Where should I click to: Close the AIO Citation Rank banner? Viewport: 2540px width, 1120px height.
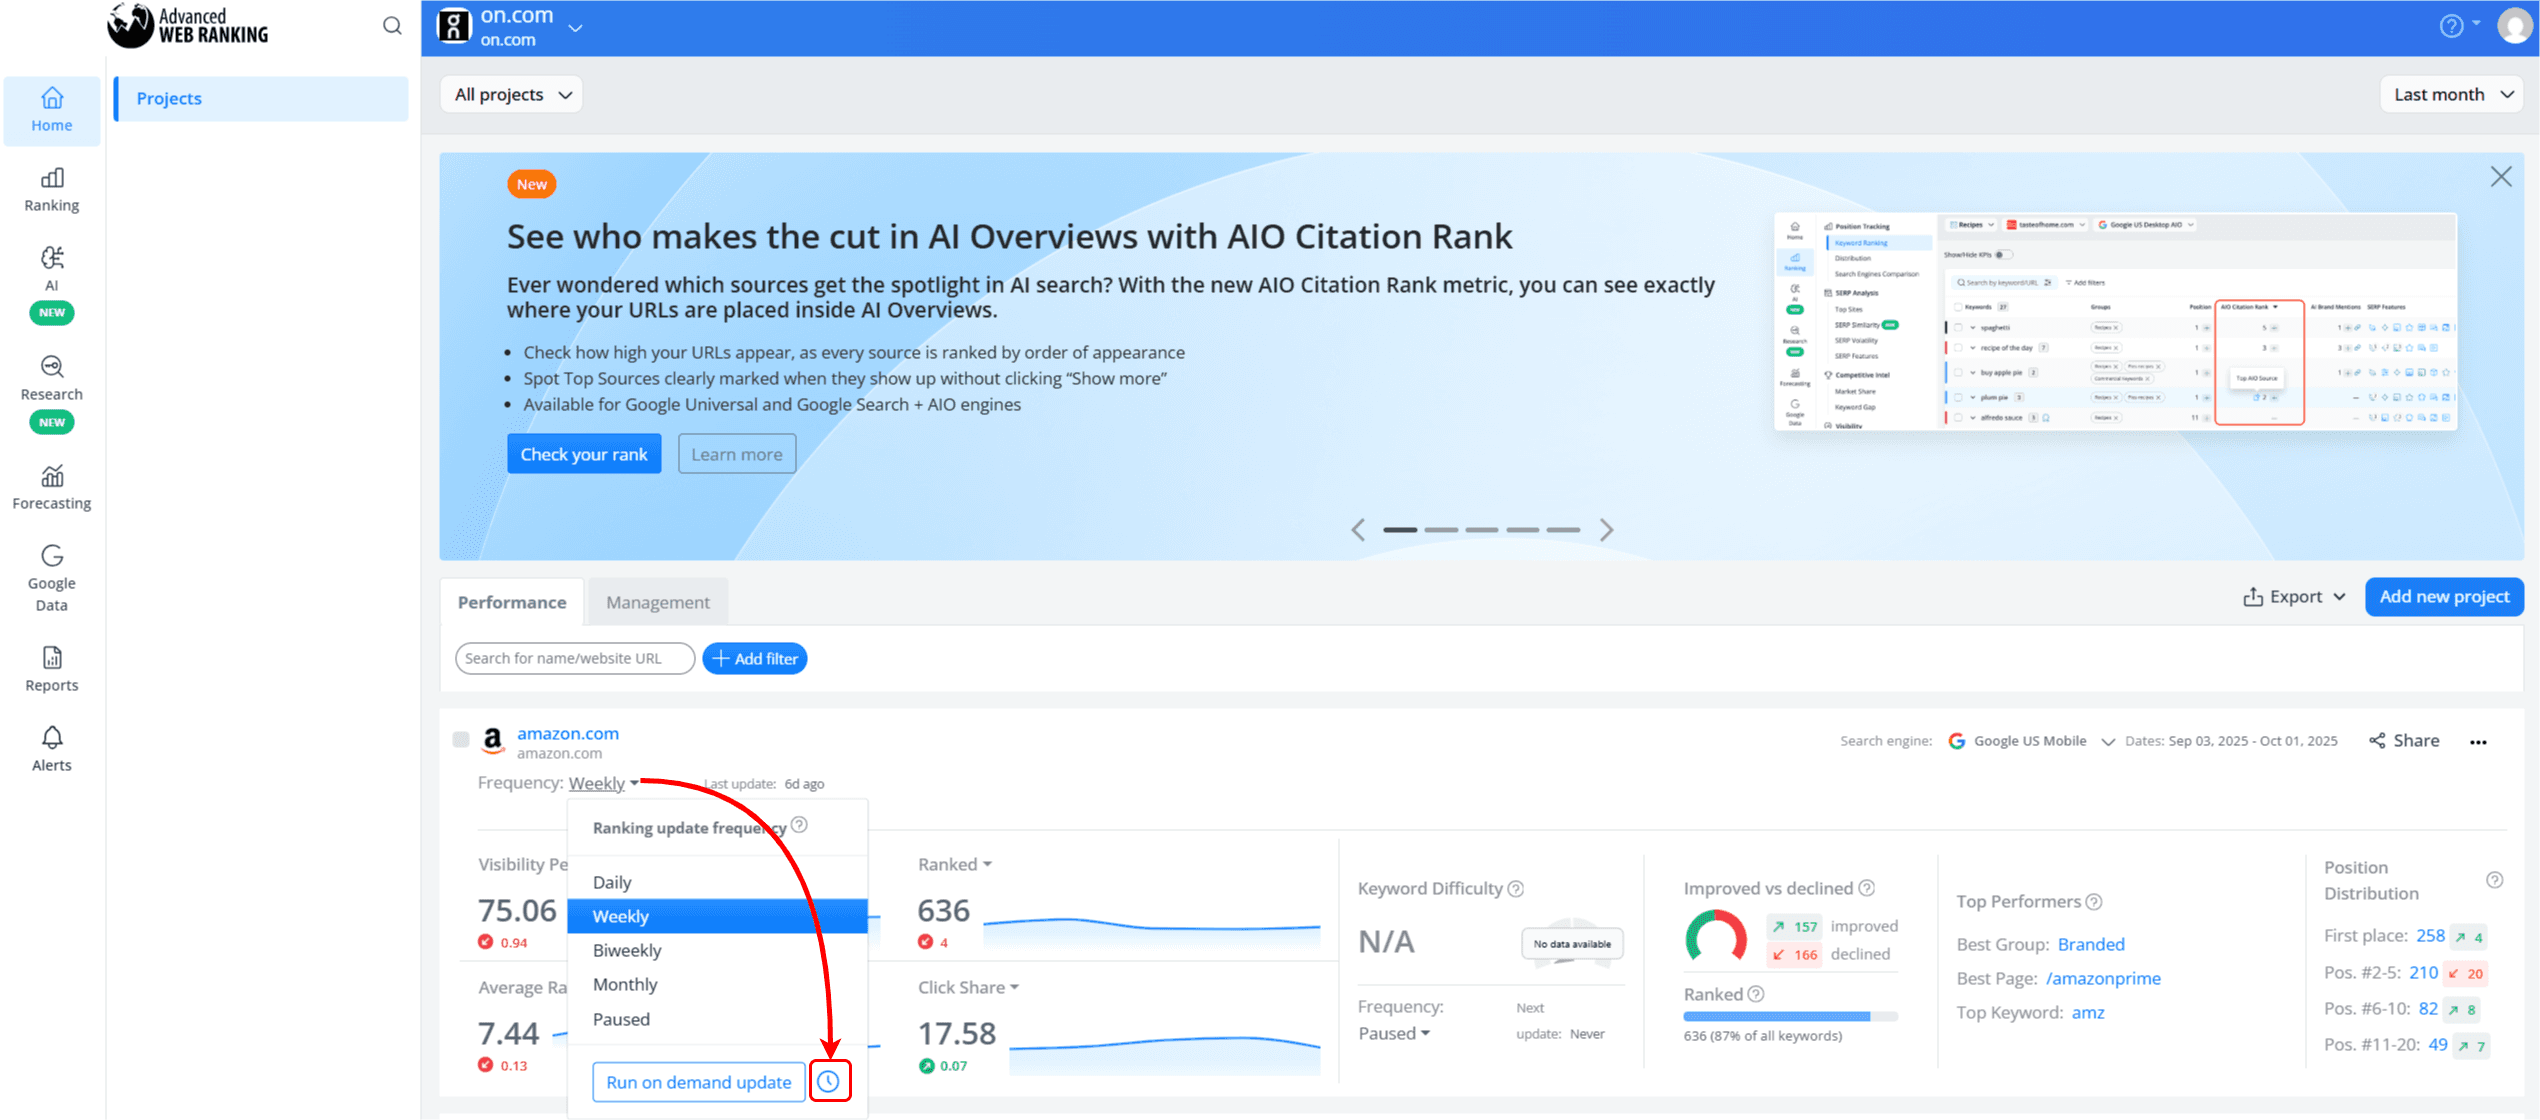click(2501, 177)
